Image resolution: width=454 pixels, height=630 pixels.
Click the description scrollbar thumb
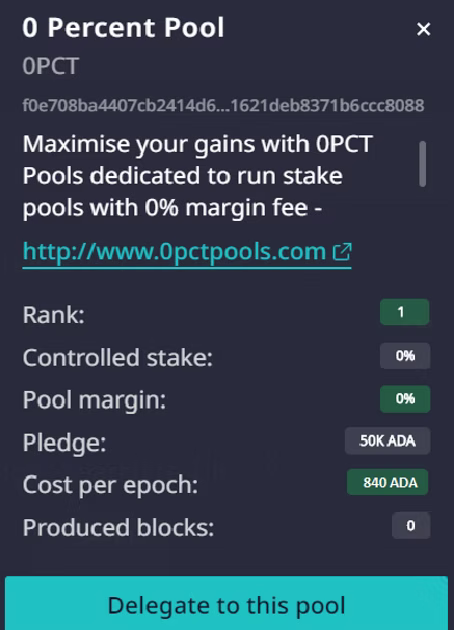422,164
